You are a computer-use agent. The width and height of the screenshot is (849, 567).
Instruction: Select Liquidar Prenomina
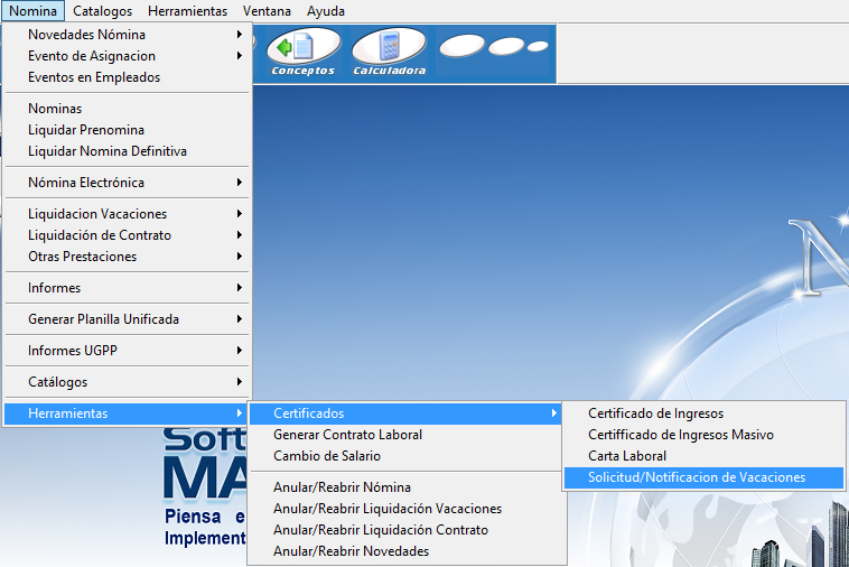[x=127, y=130]
